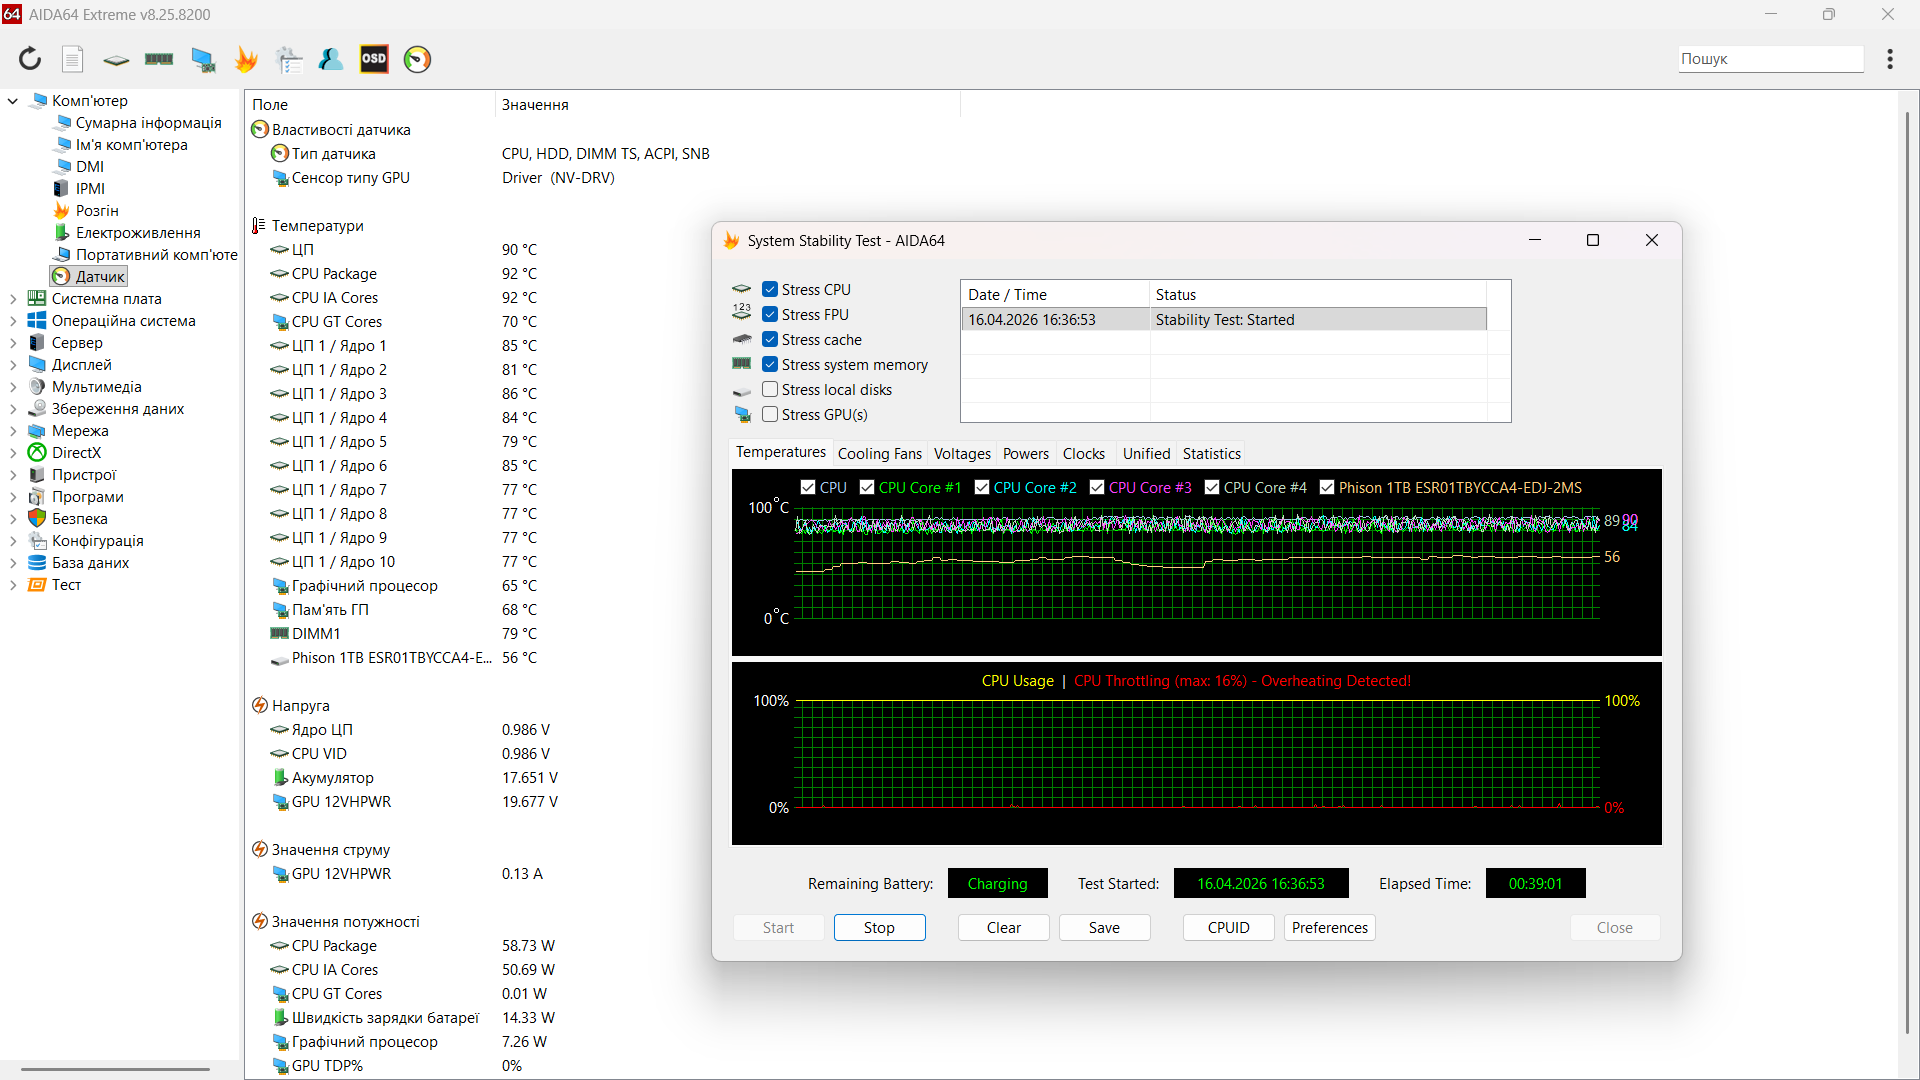The image size is (1920, 1080).
Task: Click the CPU chip toolbar icon
Action: [116, 59]
